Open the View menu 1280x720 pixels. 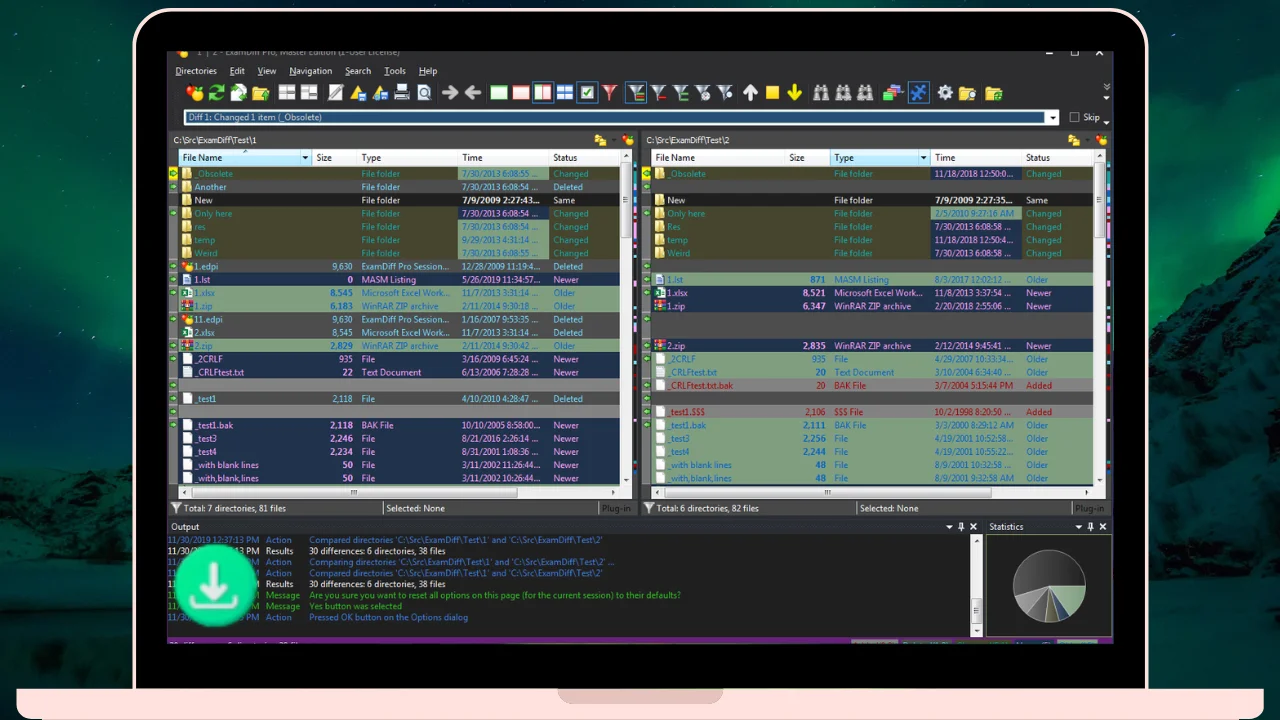click(267, 71)
